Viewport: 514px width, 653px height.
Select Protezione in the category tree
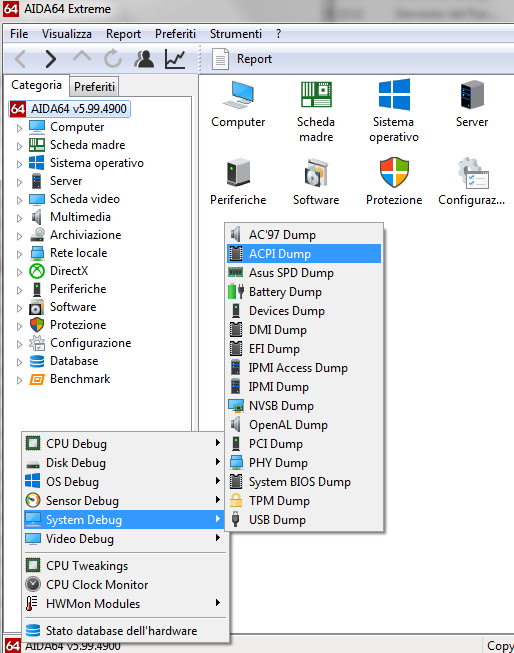[x=78, y=325]
